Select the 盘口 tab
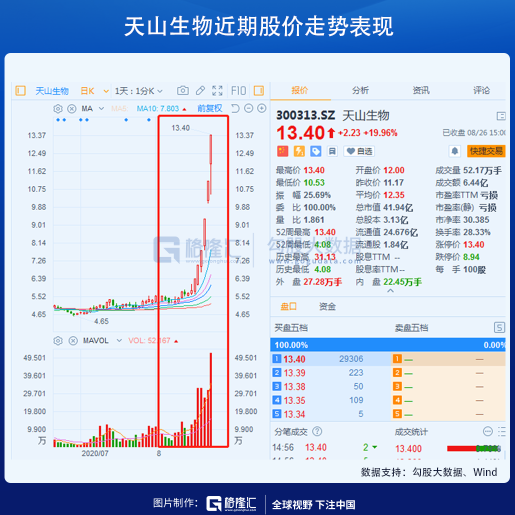The height and width of the screenshot is (515, 515). (289, 306)
